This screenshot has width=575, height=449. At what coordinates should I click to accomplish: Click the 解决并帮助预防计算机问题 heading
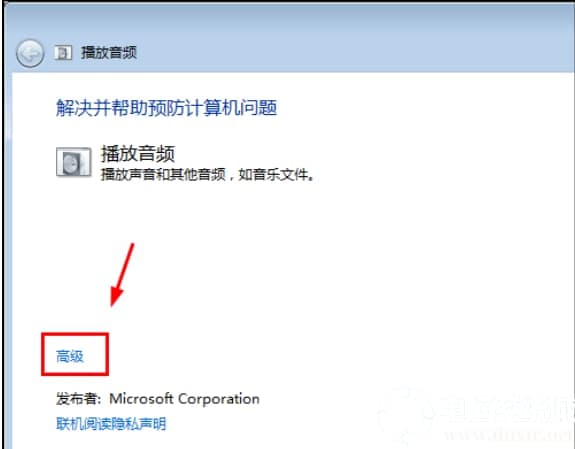(166, 107)
